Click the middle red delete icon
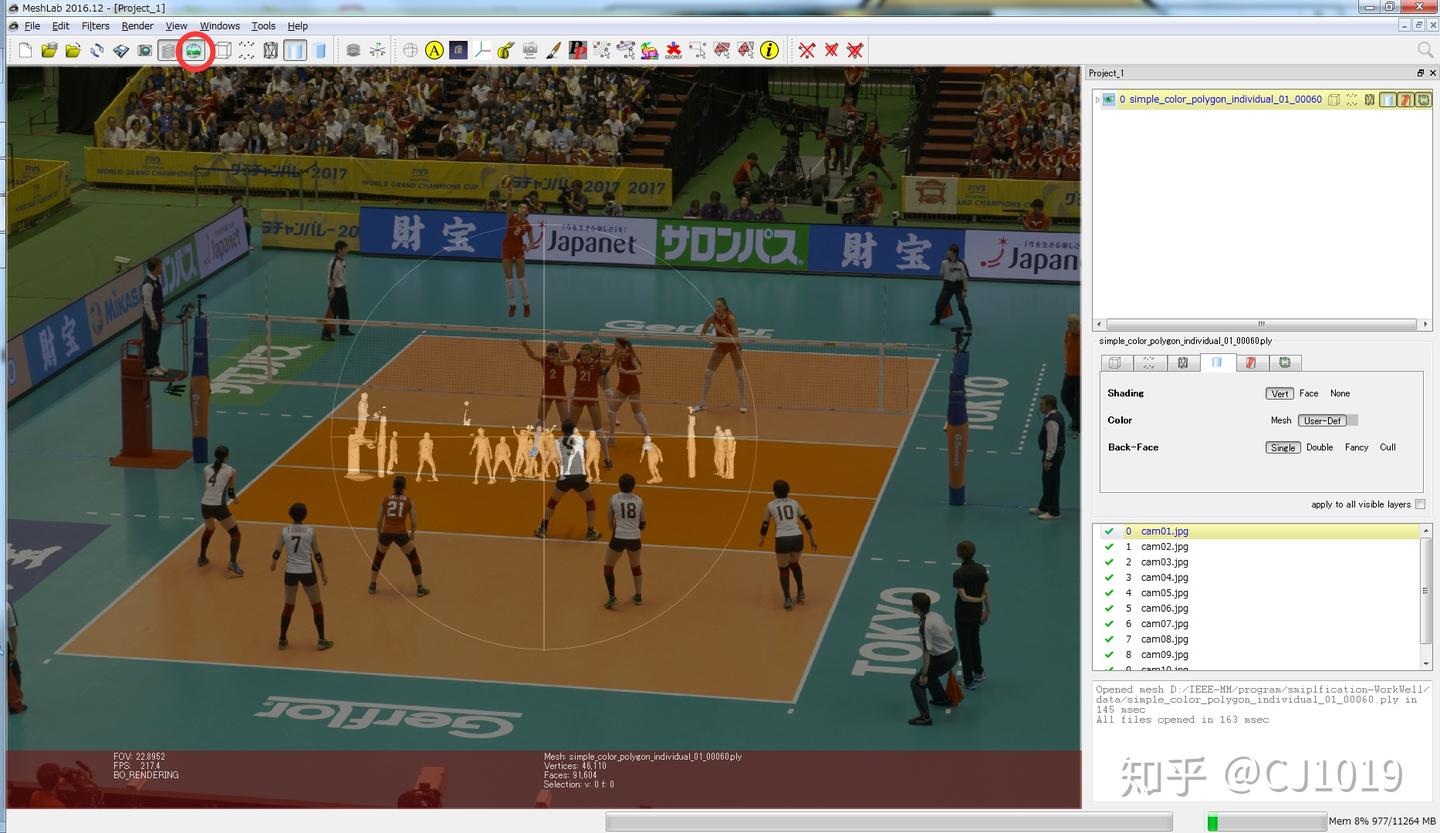The height and width of the screenshot is (833, 1440). tap(831, 50)
